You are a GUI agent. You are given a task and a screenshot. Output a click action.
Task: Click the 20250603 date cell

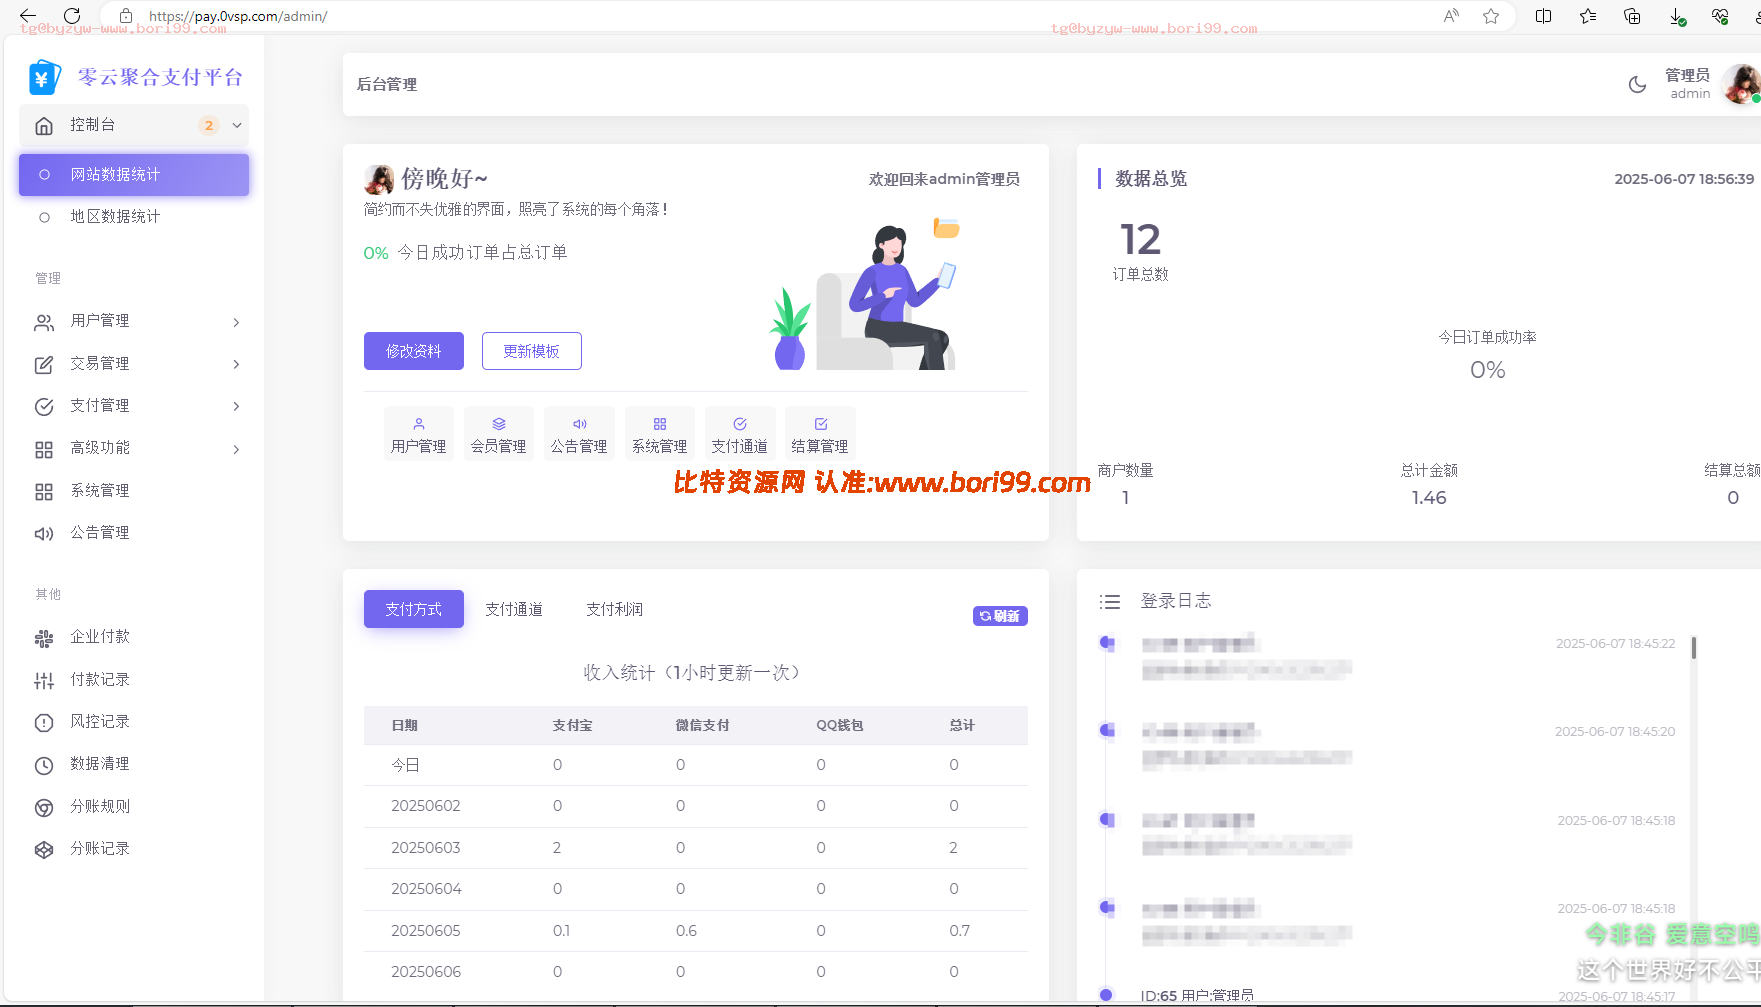(x=426, y=848)
